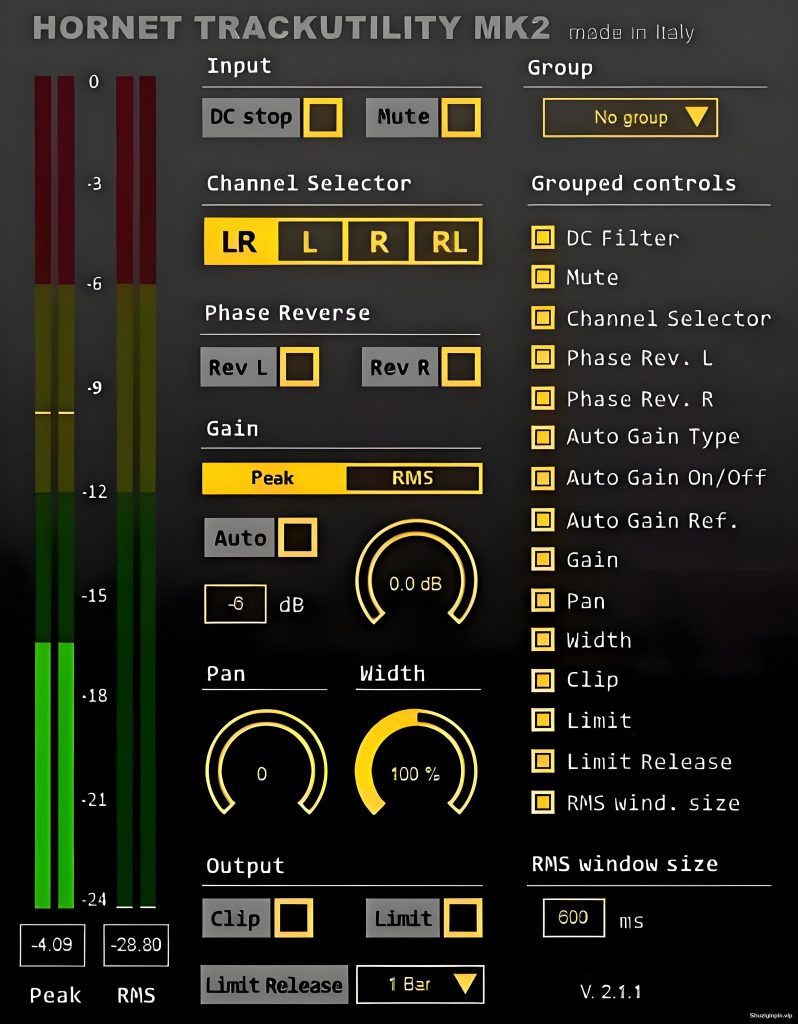Click the DC stop label button
Image resolution: width=798 pixels, height=1024 pixels.
point(251,118)
